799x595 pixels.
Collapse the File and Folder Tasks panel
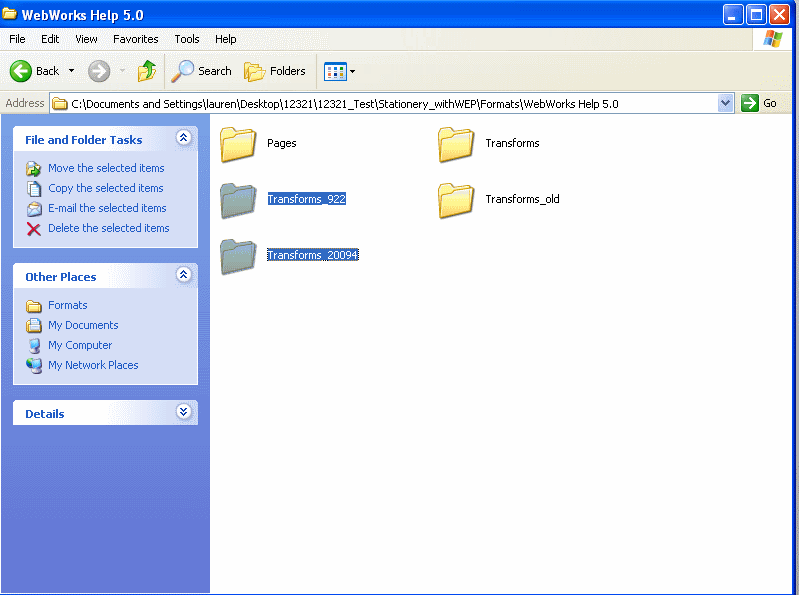(183, 139)
